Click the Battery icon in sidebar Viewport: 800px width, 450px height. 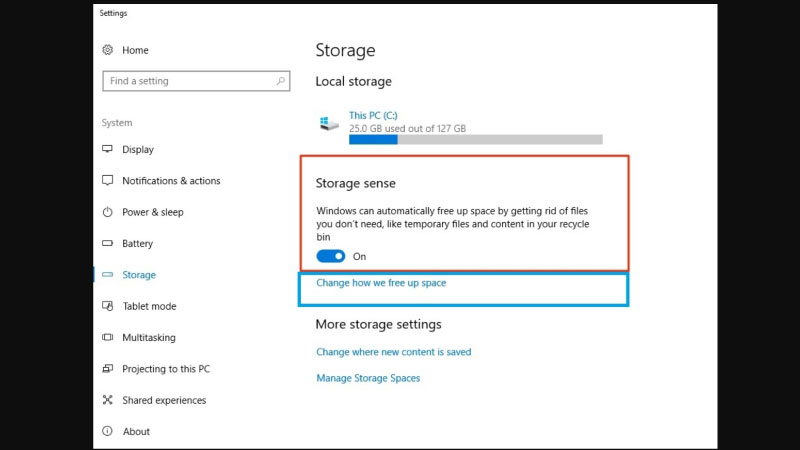(108, 243)
